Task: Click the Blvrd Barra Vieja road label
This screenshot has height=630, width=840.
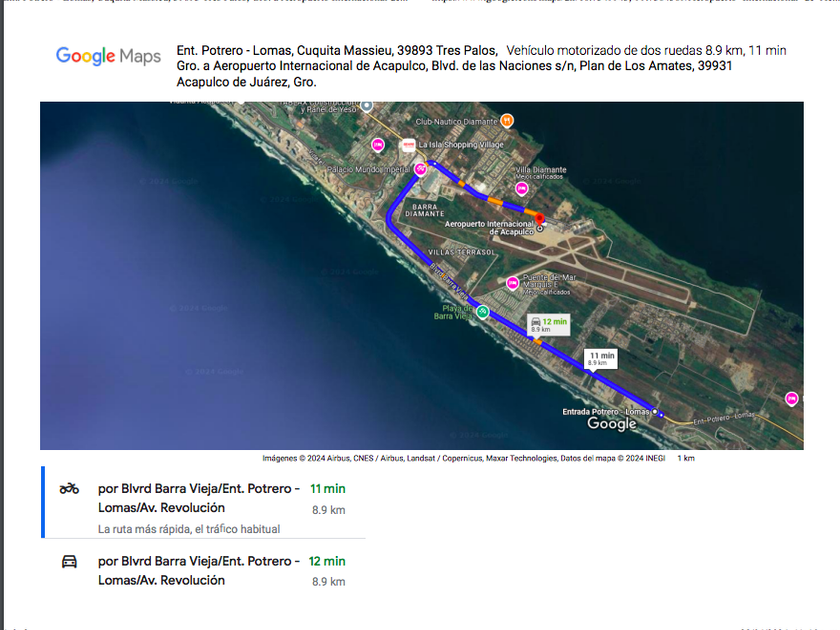Action: (x=449, y=281)
